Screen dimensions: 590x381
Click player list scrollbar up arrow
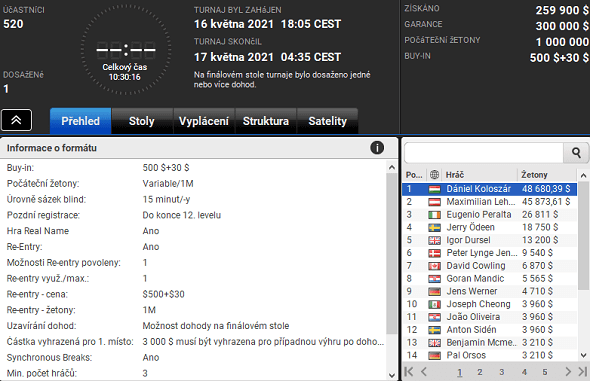click(x=583, y=175)
